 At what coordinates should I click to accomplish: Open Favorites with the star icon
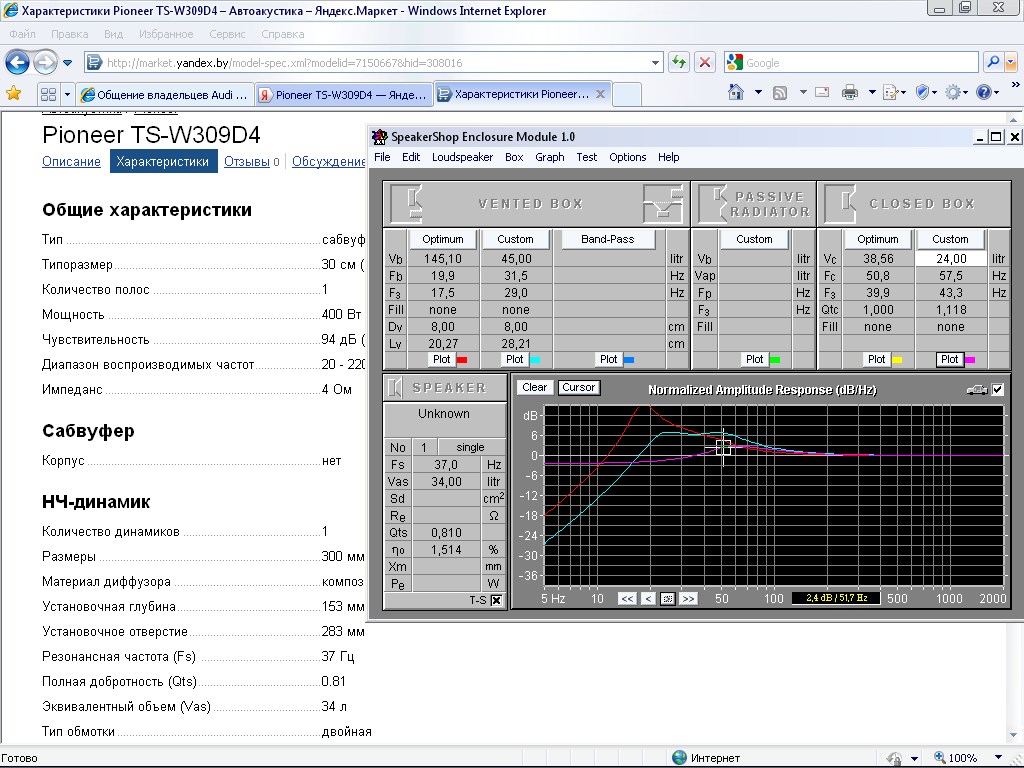pyautogui.click(x=14, y=93)
